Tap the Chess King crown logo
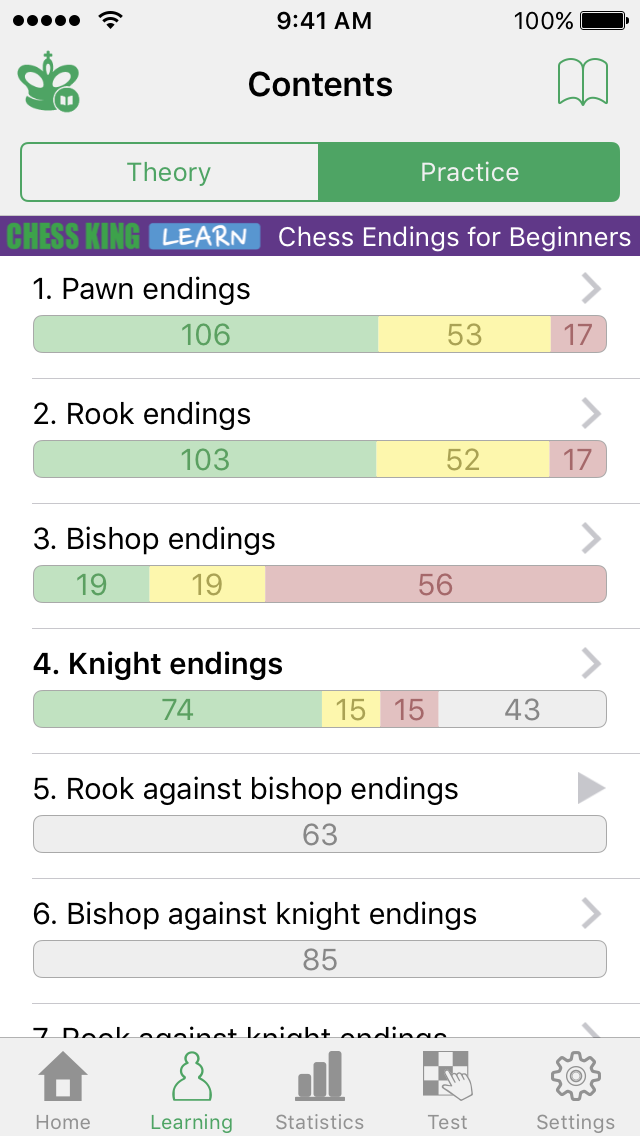 [x=49, y=82]
